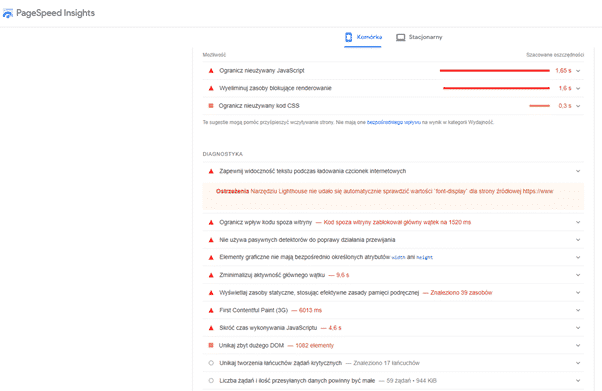Click the short savings bar for kod CSS

pyautogui.click(x=539, y=106)
